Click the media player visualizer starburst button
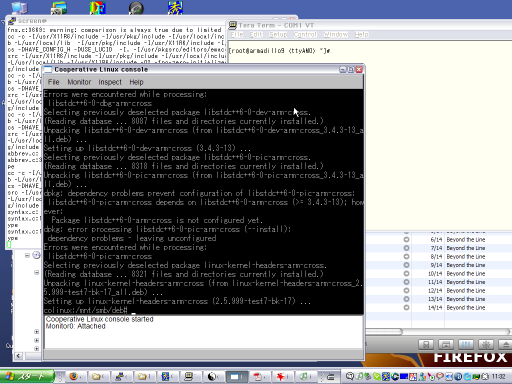512x384 pixels. click(486, 345)
